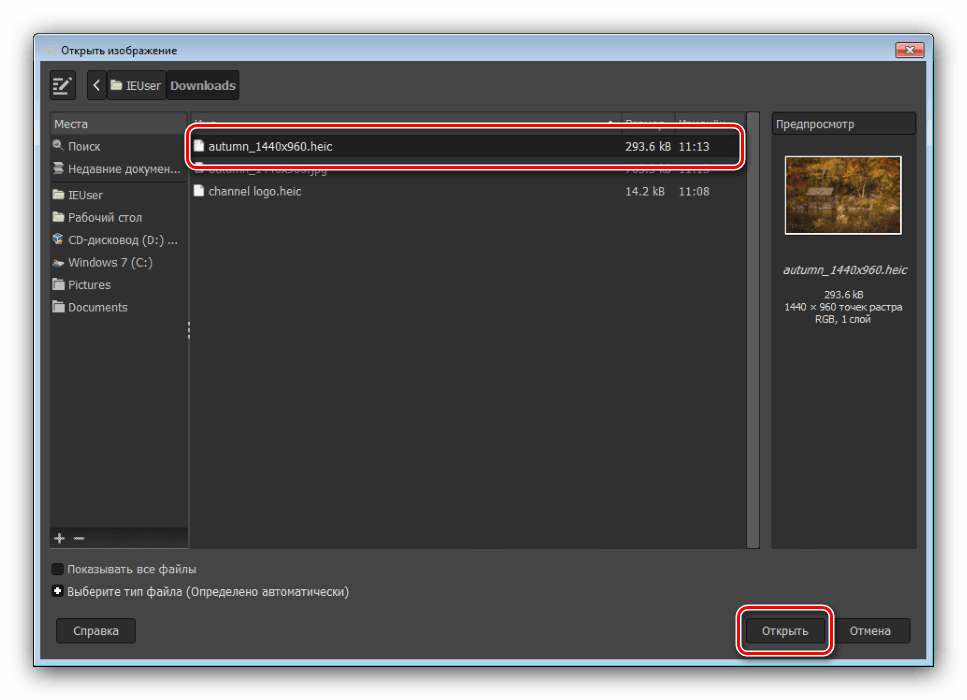Click the autumn_1440x960.heic file icon
The image size is (967, 700).
[x=199, y=146]
